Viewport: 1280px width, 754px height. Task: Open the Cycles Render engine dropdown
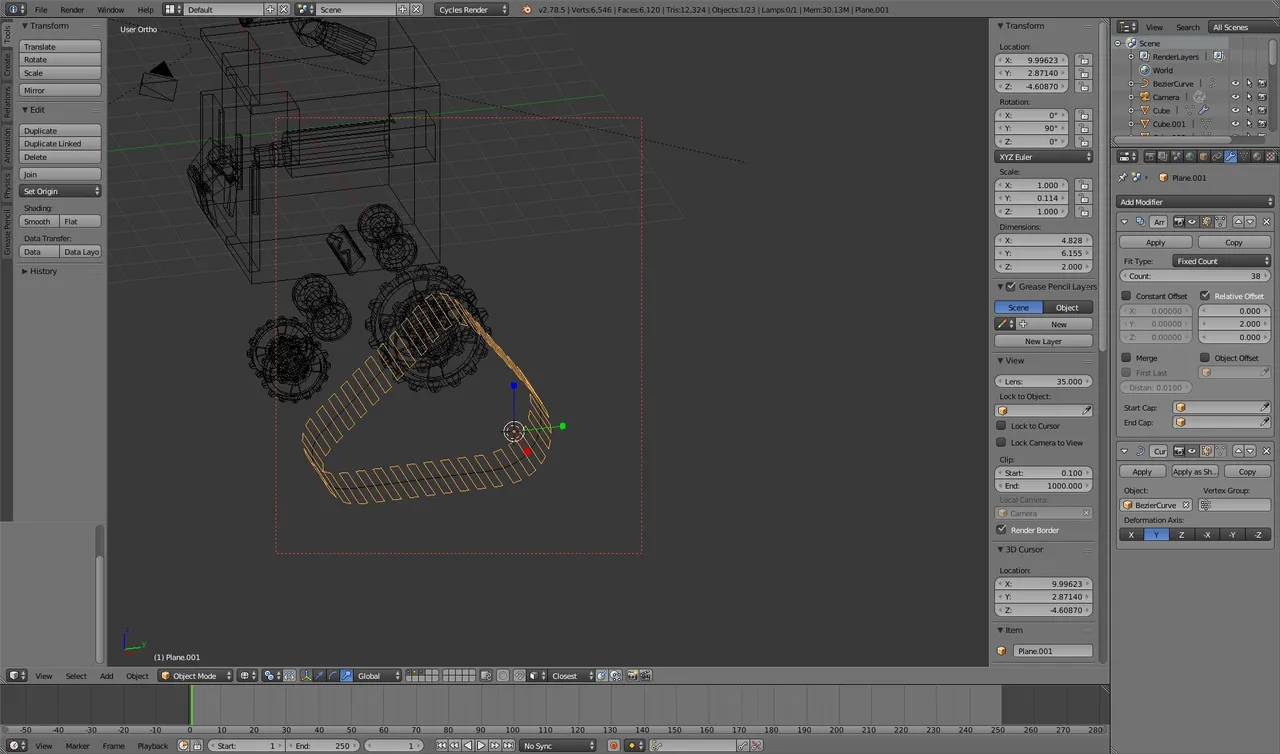[x=473, y=9]
